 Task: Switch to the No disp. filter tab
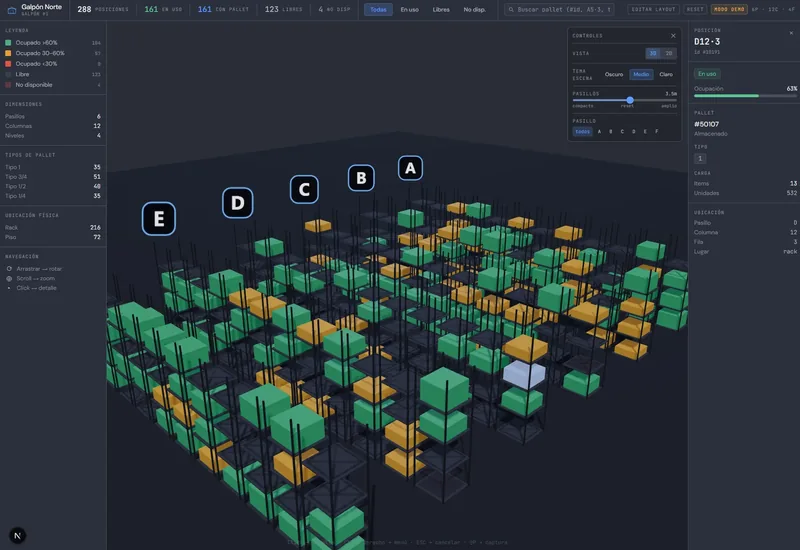pyautogui.click(x=474, y=9)
